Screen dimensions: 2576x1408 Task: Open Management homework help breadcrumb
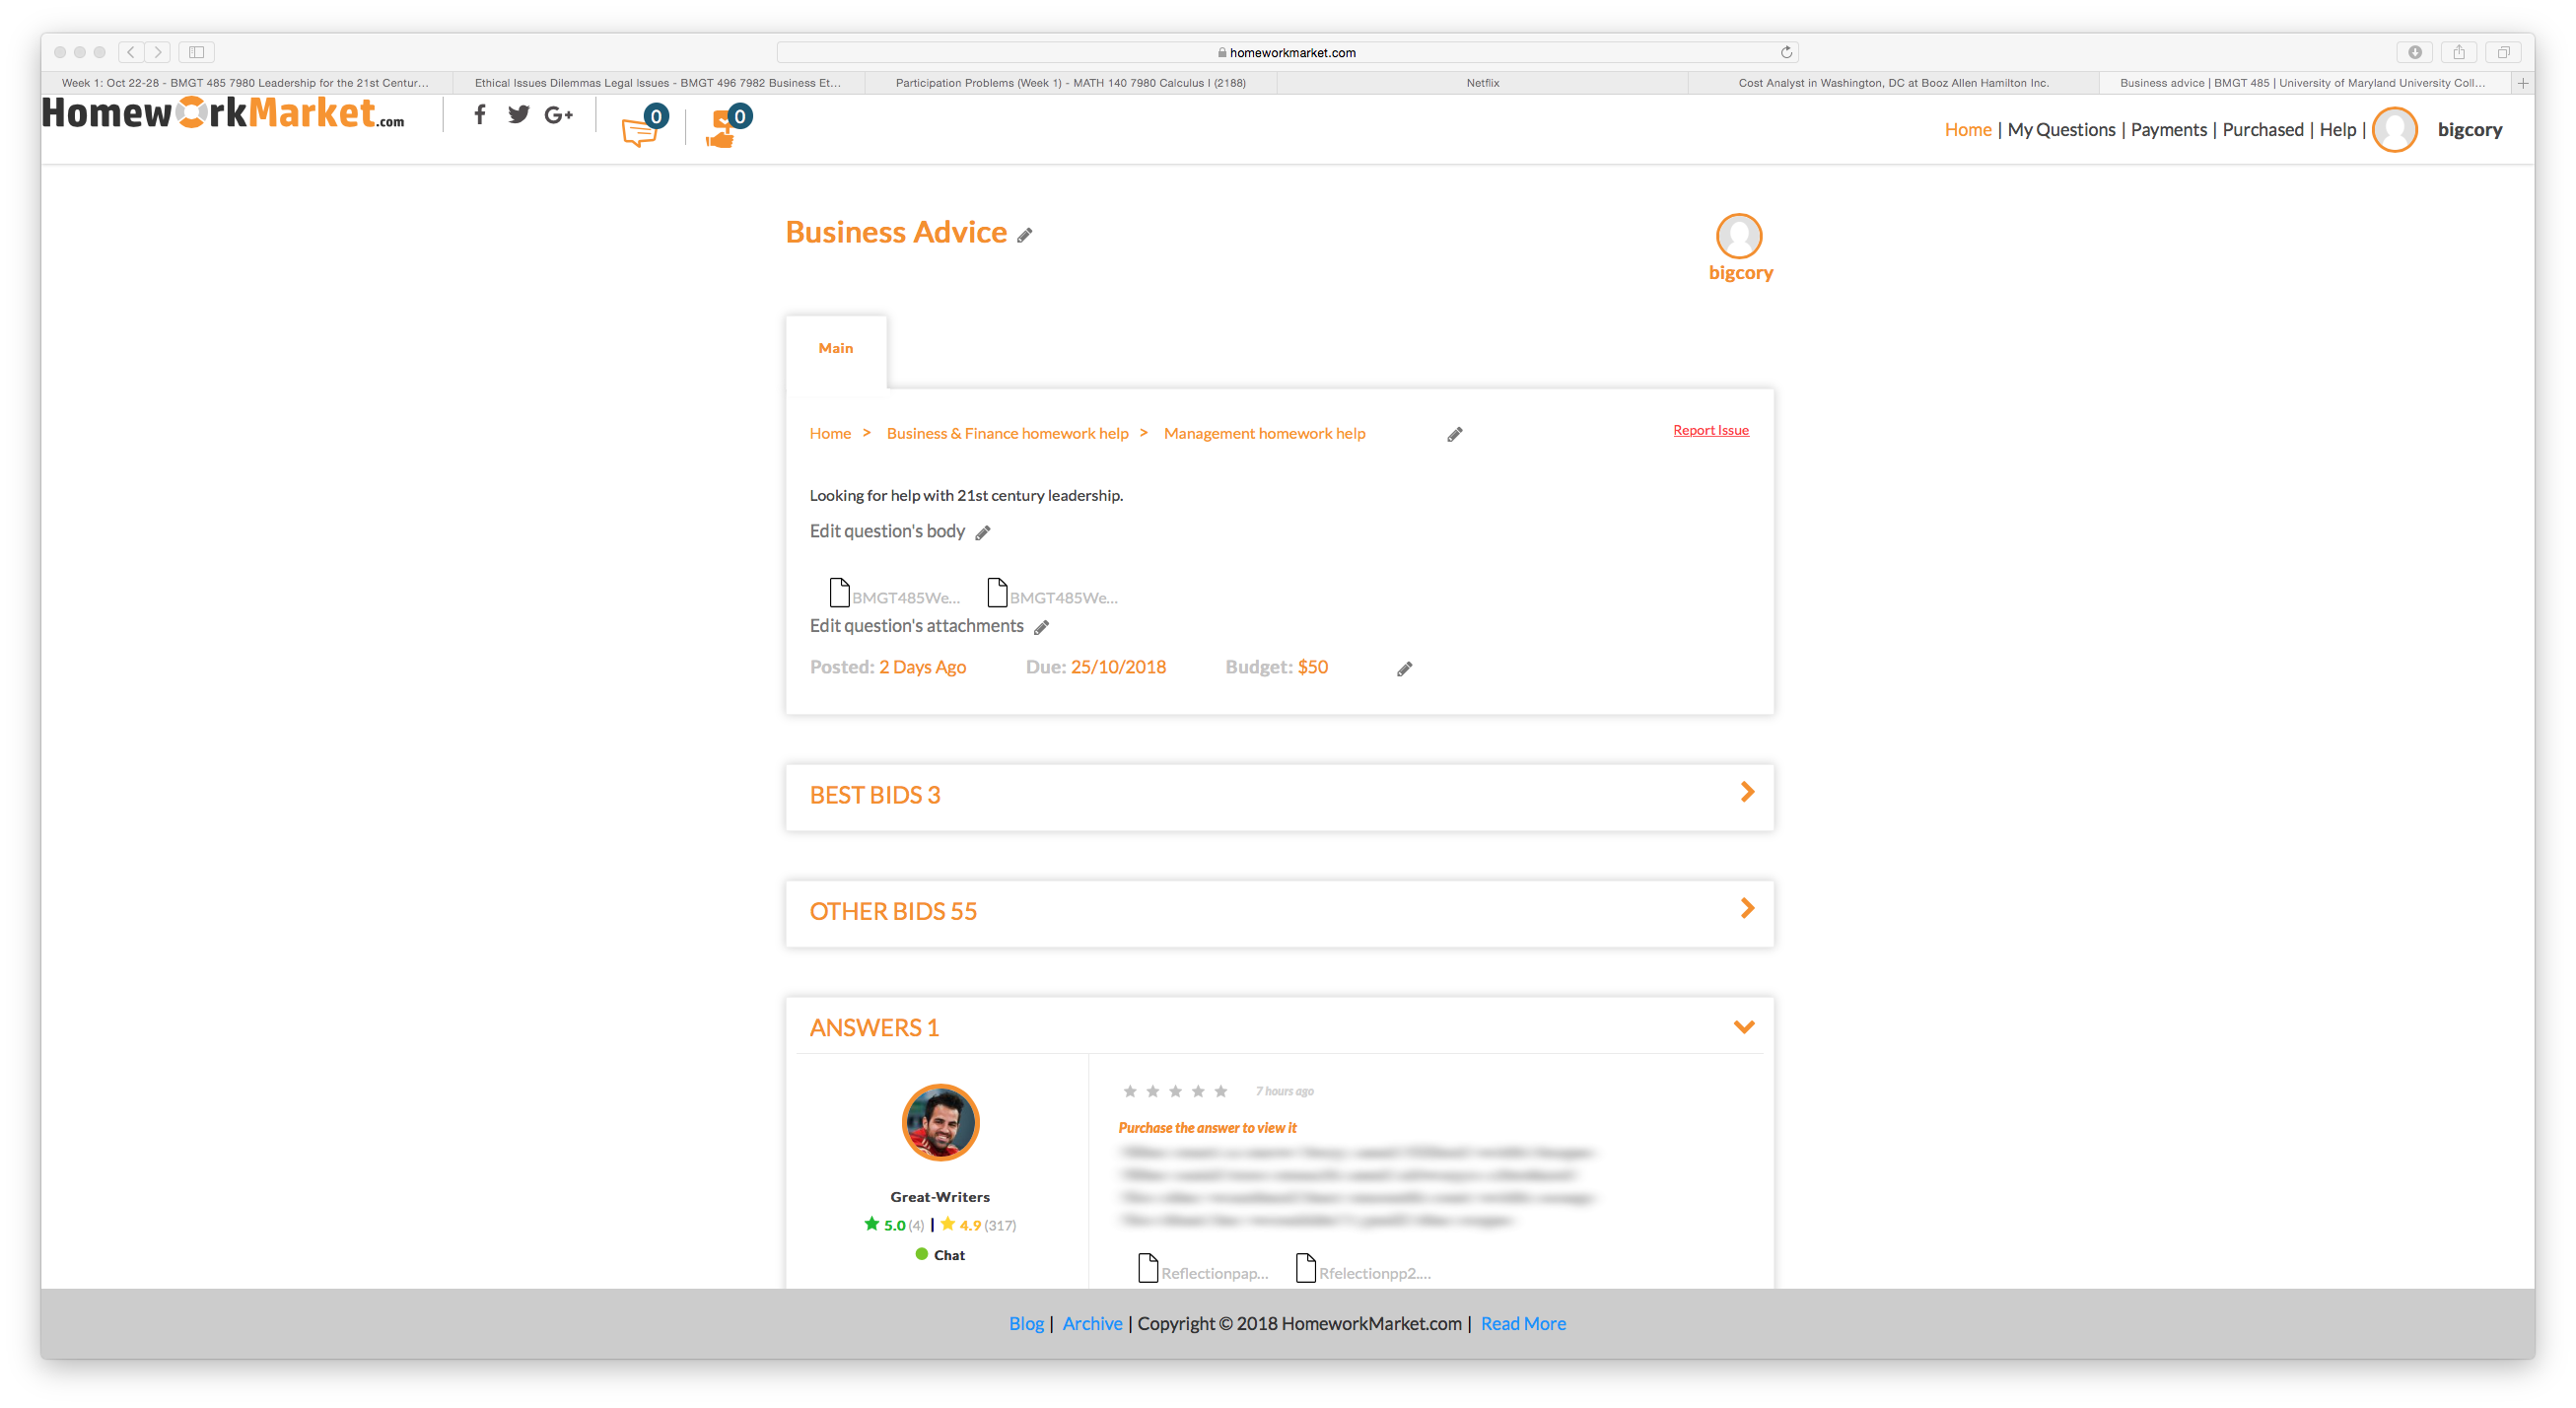(x=1264, y=434)
